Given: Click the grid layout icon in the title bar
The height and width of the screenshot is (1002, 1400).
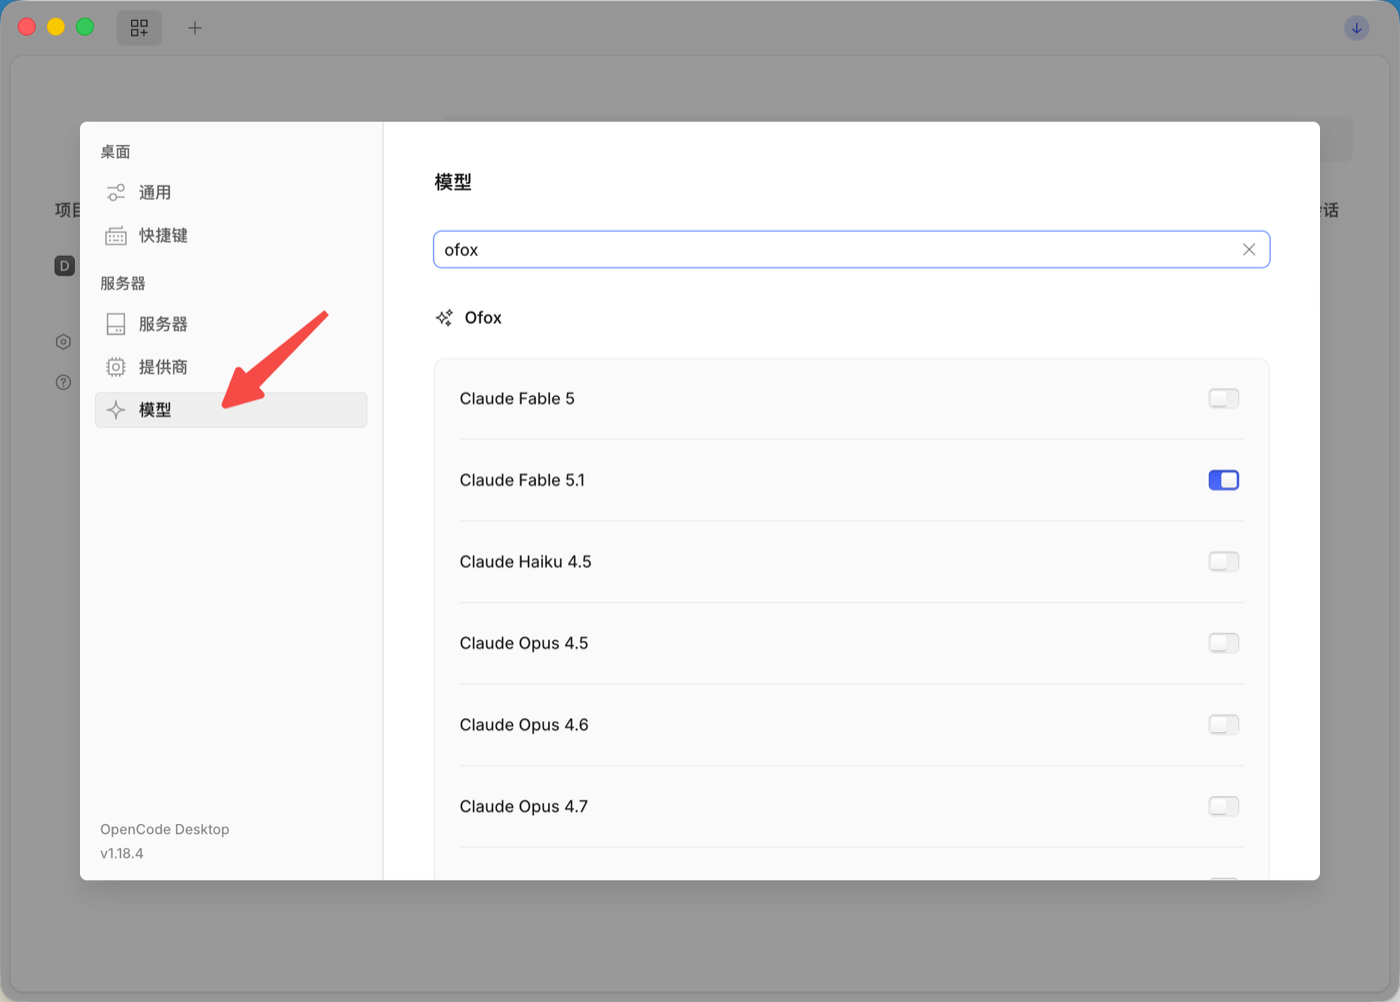Looking at the screenshot, I should [x=139, y=28].
